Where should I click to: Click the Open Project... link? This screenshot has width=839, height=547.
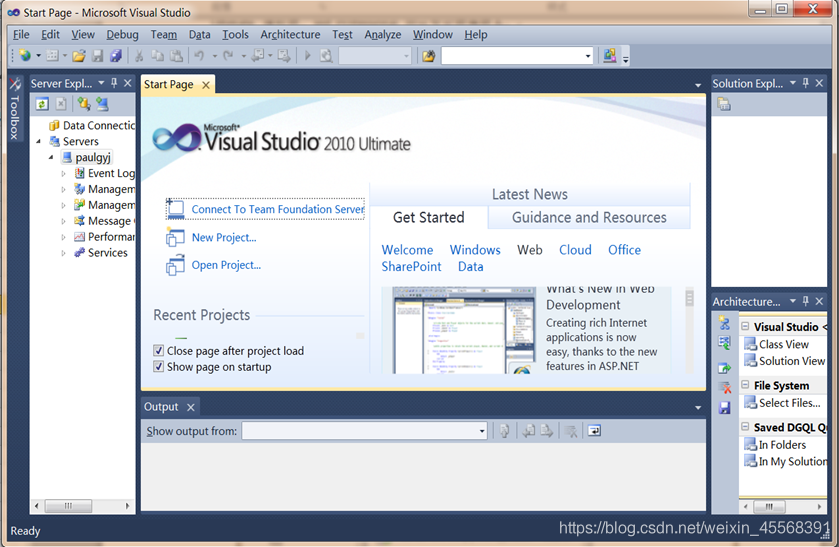(x=226, y=265)
